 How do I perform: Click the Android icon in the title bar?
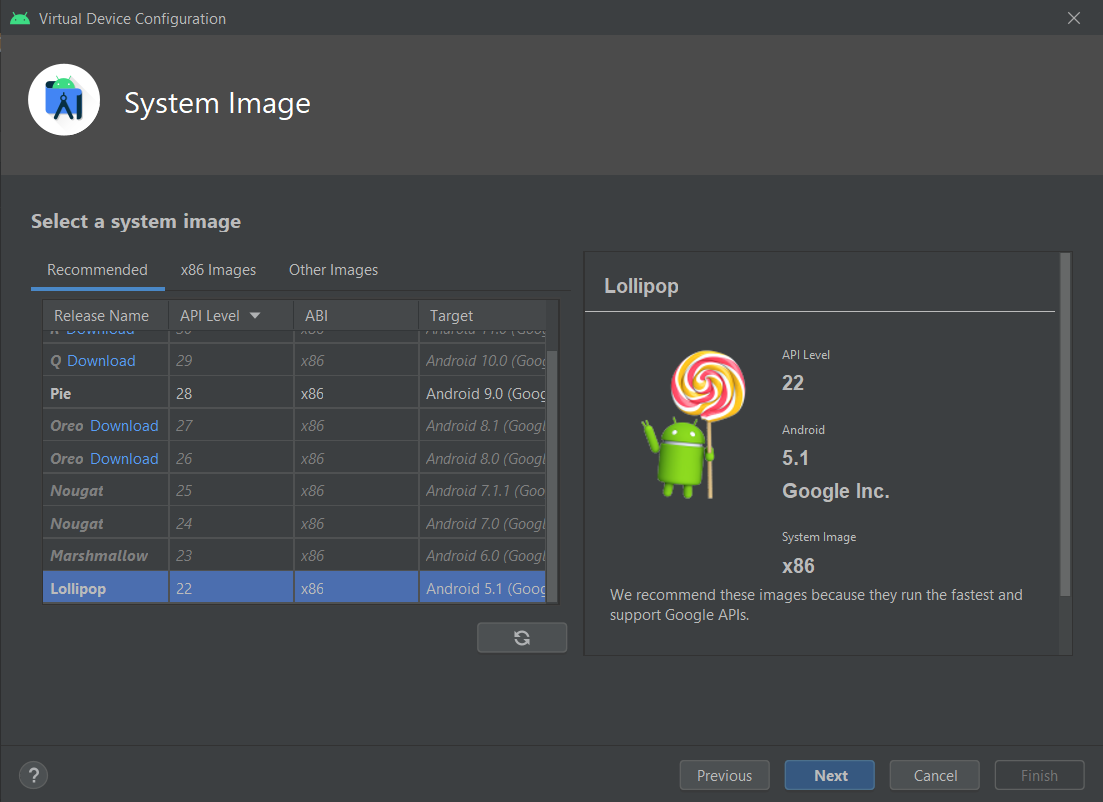click(x=20, y=18)
